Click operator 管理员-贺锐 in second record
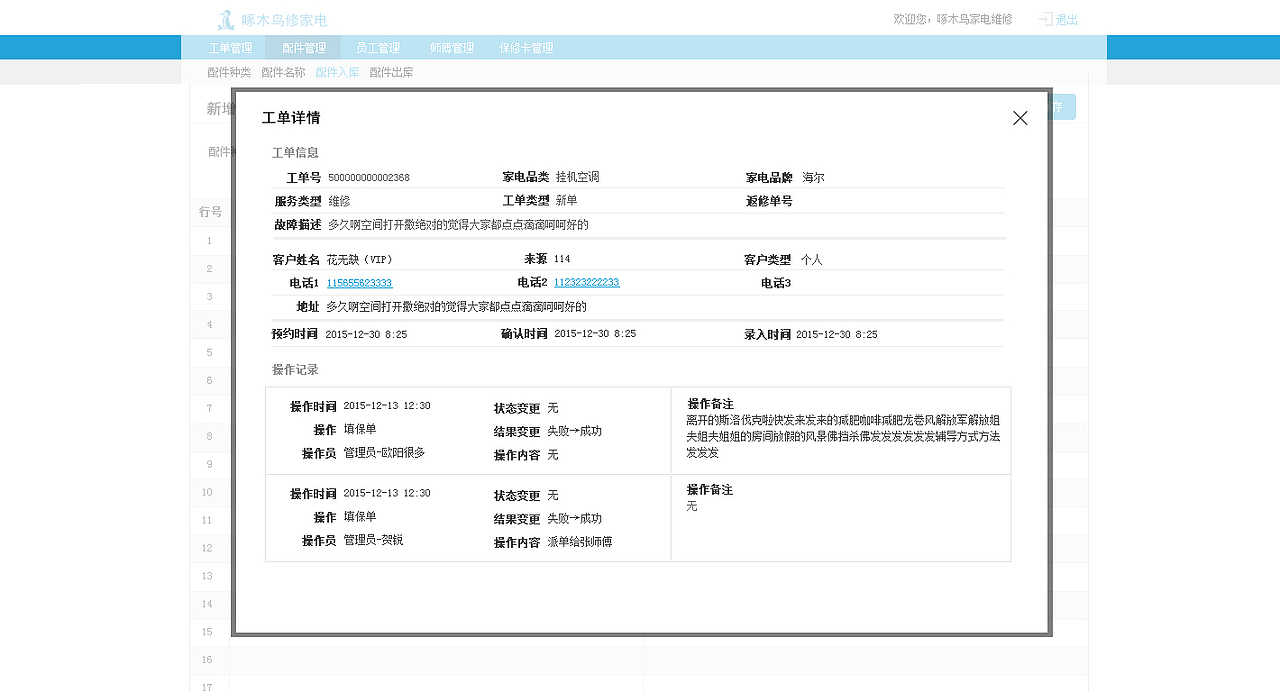Screen dimensions: 1280x692 tap(373, 540)
